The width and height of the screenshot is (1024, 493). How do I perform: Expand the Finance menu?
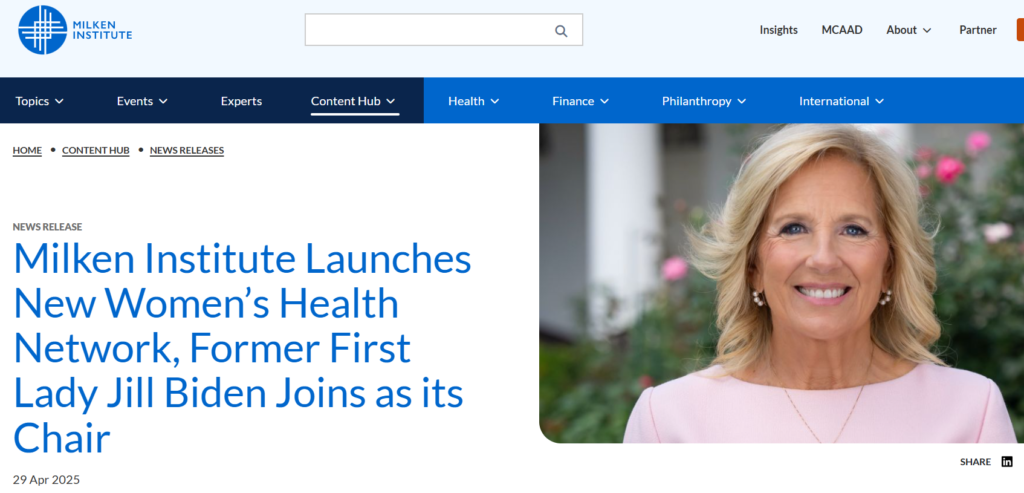point(581,101)
